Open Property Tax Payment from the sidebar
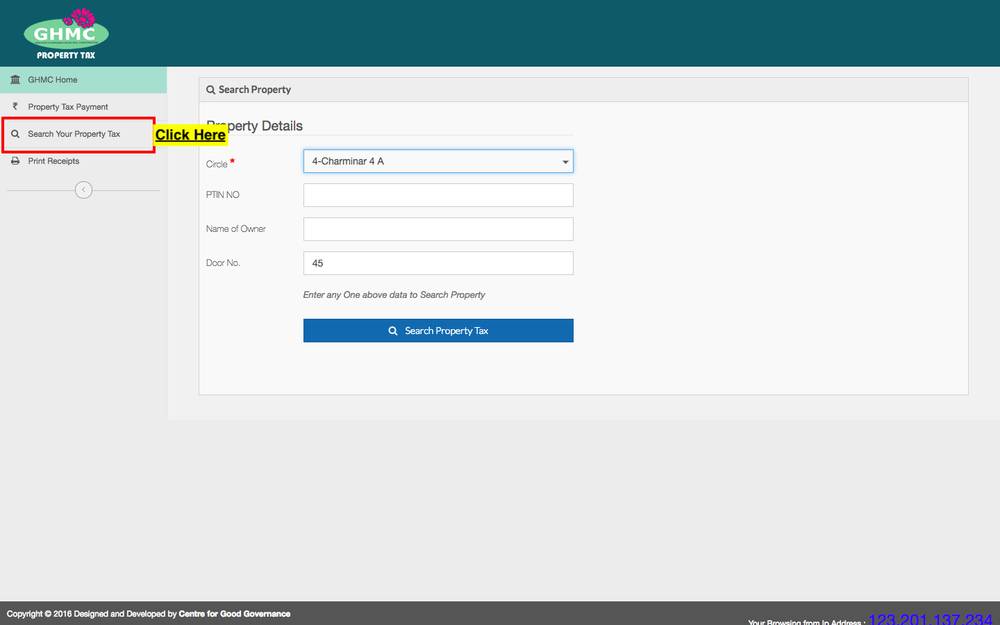The height and width of the screenshot is (625, 1000). pos(67,106)
